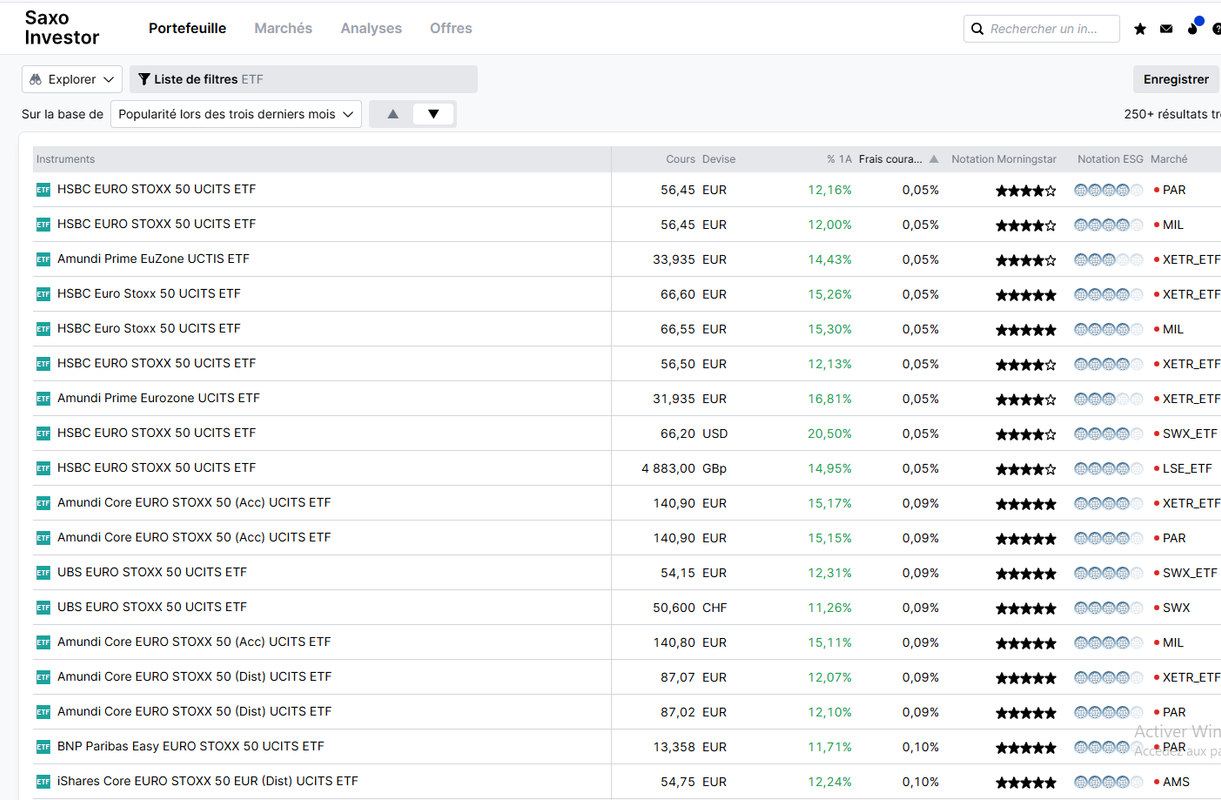This screenshot has width=1221, height=800.
Task: Sort by the Notation ESG column header
Action: point(1110,159)
